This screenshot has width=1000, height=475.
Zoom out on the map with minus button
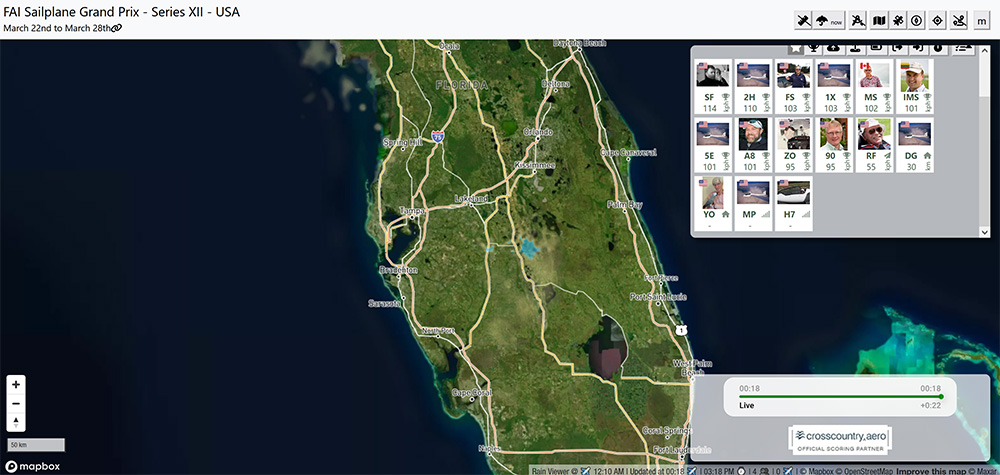tap(16, 403)
